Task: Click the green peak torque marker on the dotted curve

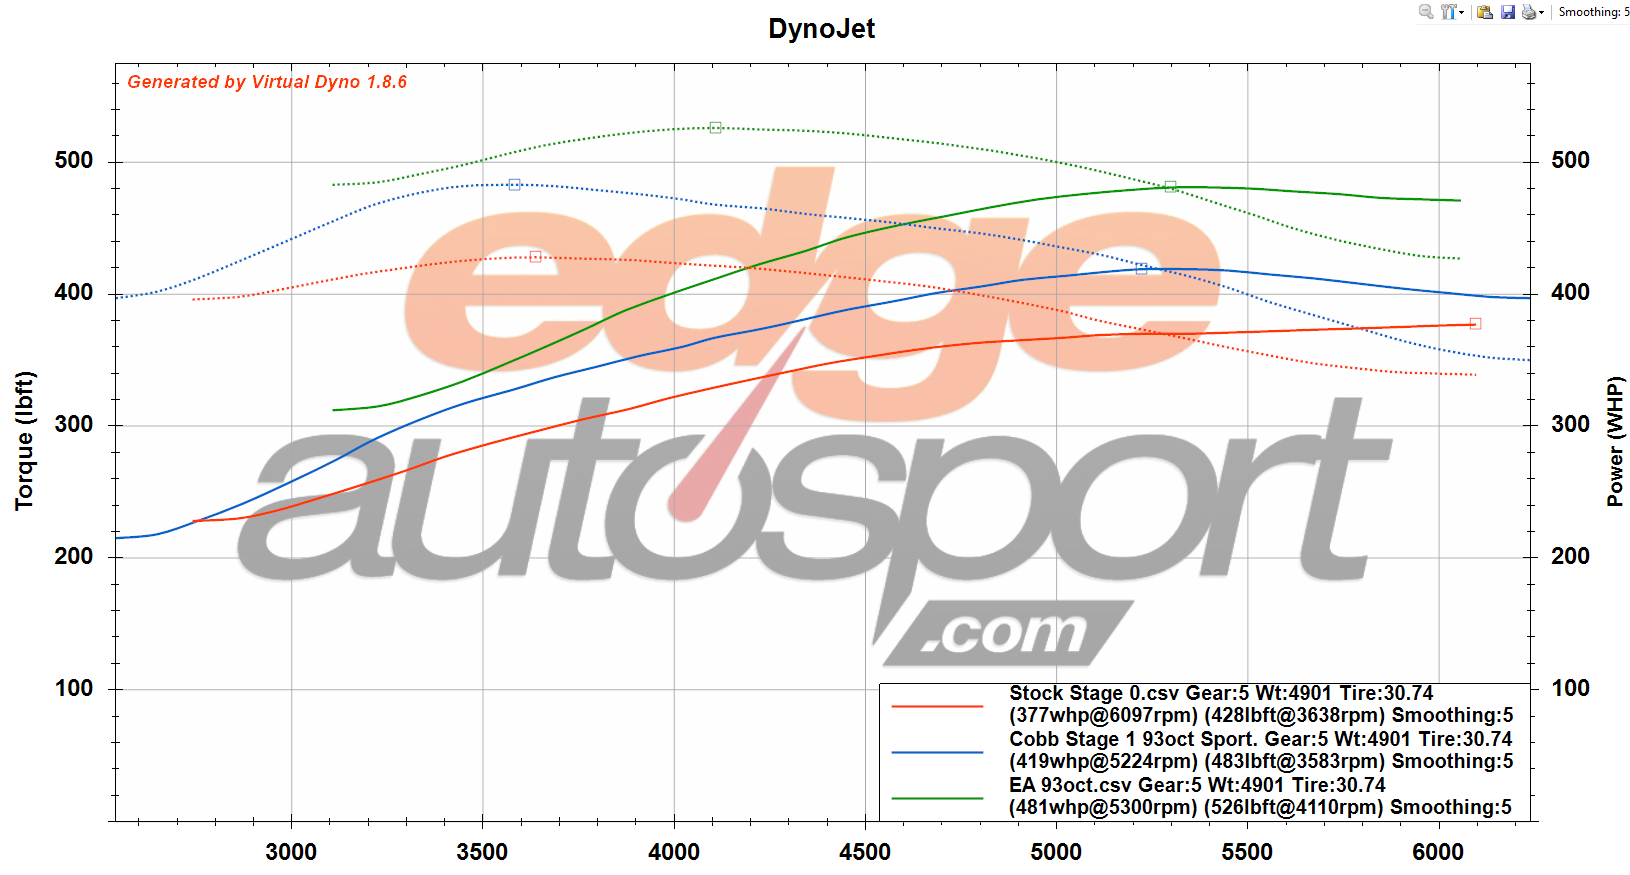Action: (x=715, y=128)
